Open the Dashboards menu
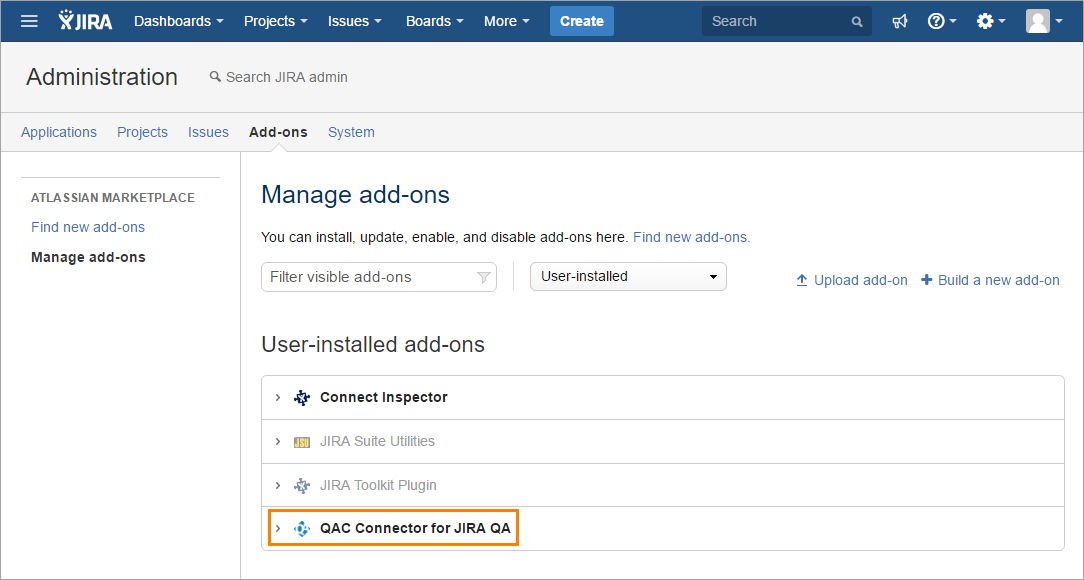Viewport: 1084px width, 580px height. click(x=175, y=20)
